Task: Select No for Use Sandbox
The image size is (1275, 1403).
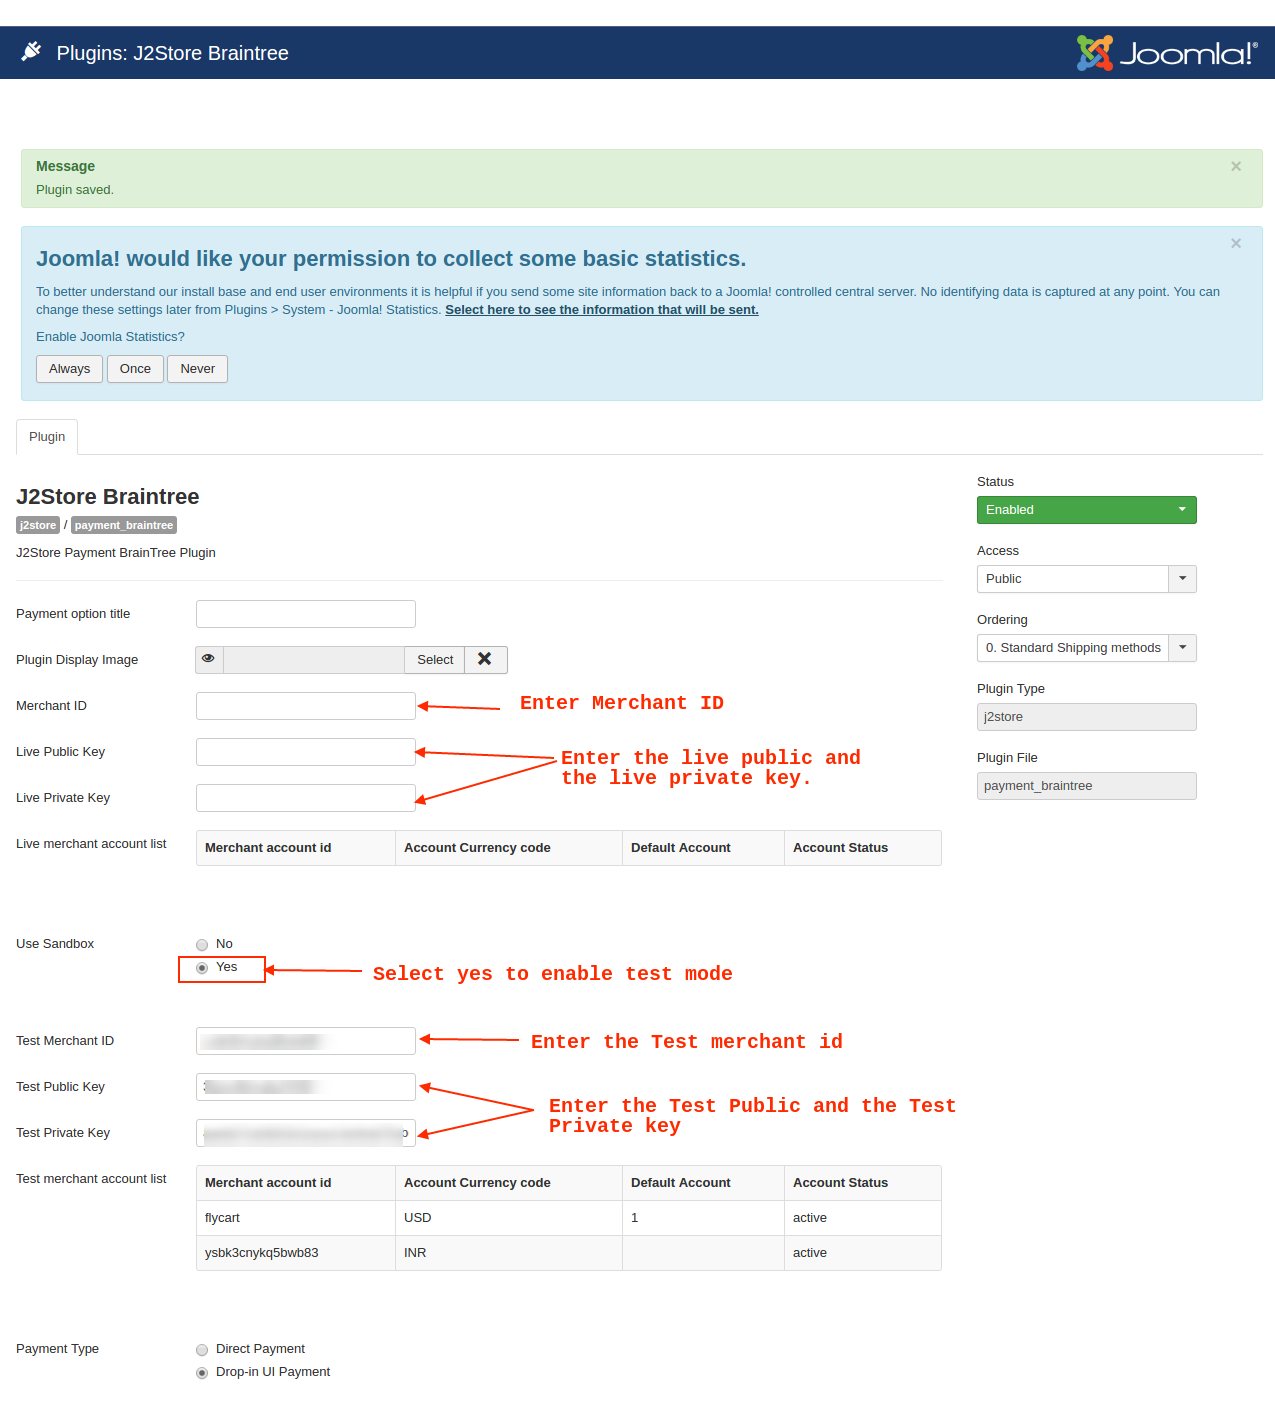Action: tap(202, 945)
